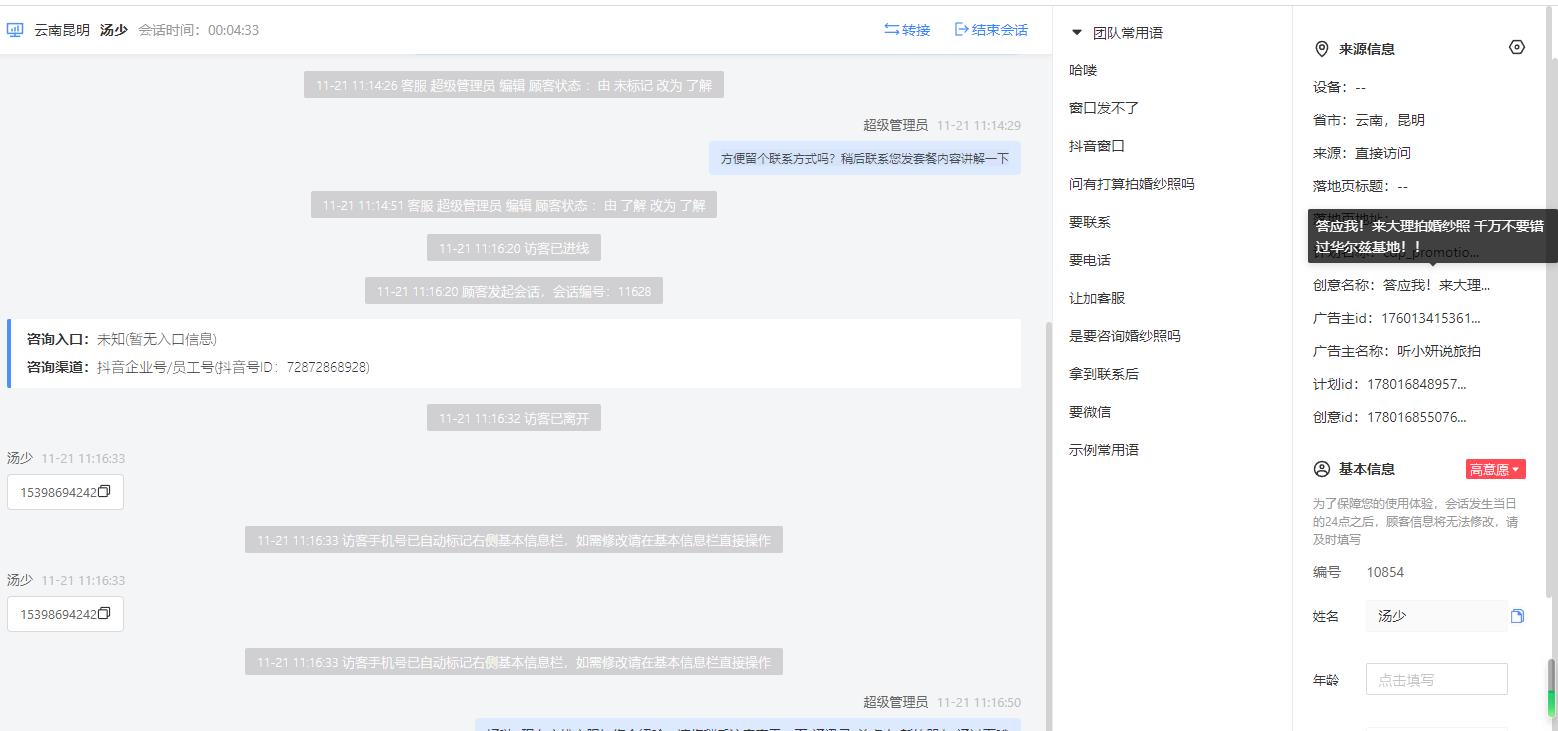Click 计划id value 178016848957...

click(1416, 385)
